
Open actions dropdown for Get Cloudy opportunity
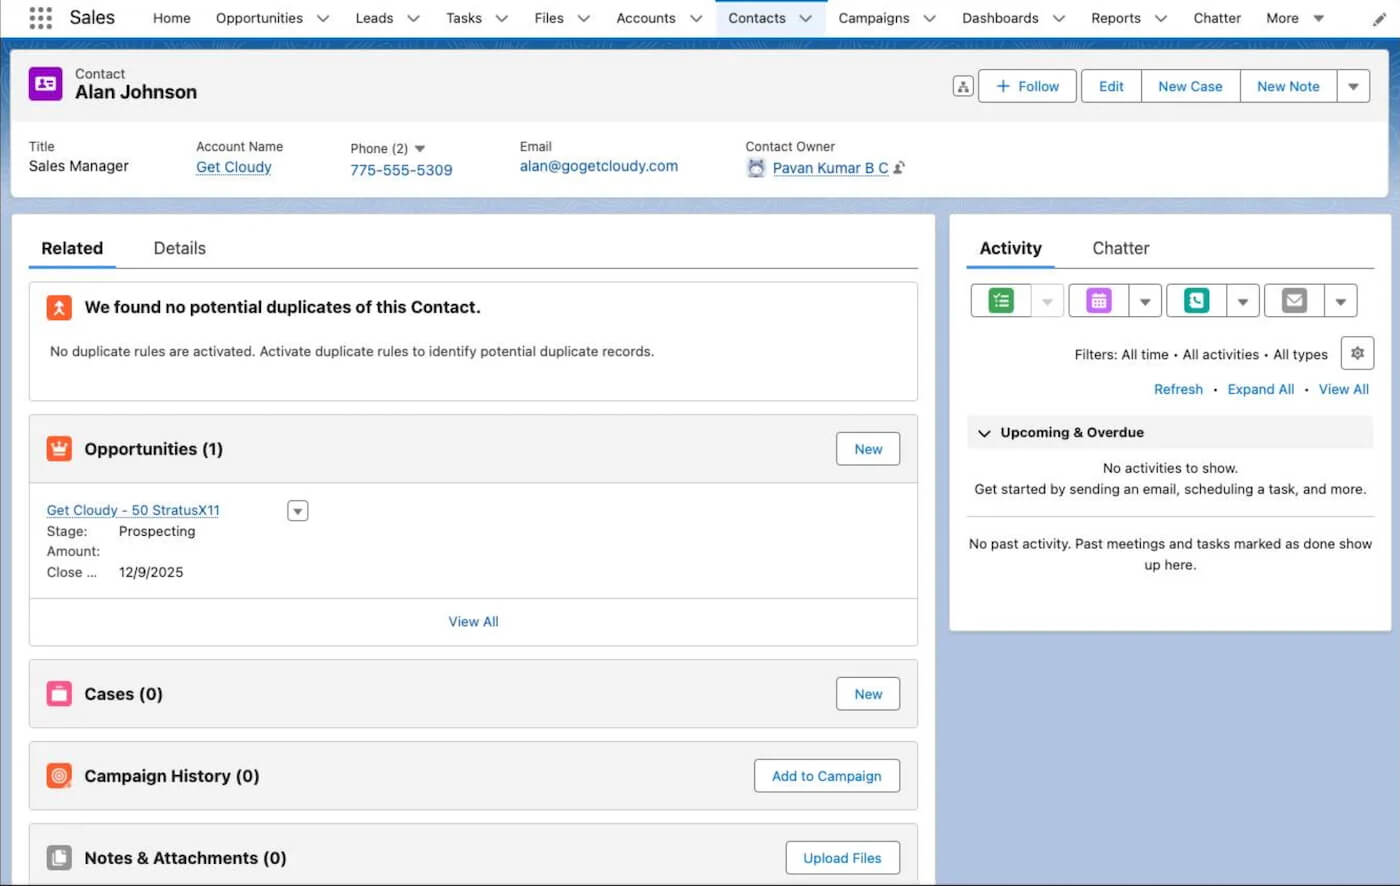tap(297, 511)
